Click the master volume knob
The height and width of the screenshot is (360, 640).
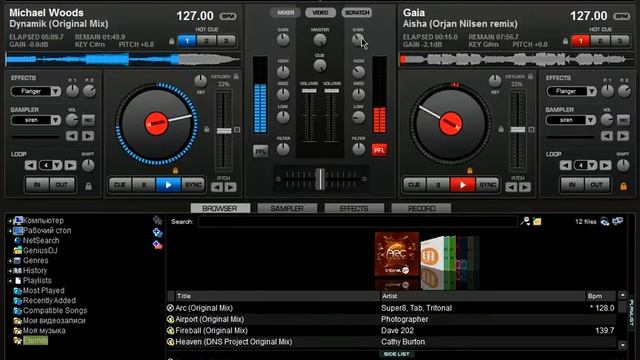[x=320, y=40]
